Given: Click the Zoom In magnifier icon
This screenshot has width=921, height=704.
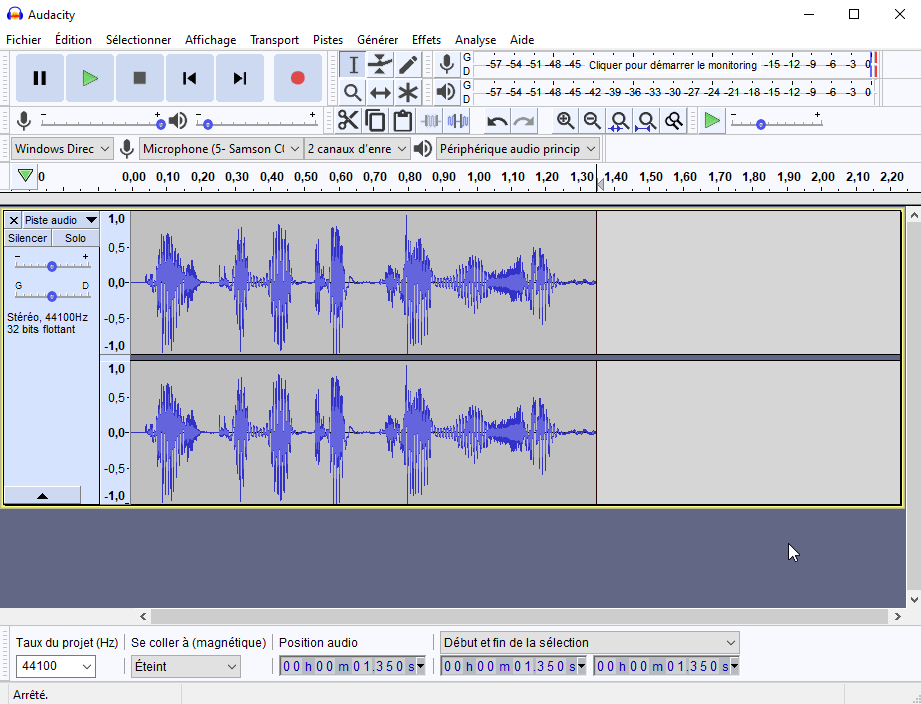Looking at the screenshot, I should pos(565,121).
